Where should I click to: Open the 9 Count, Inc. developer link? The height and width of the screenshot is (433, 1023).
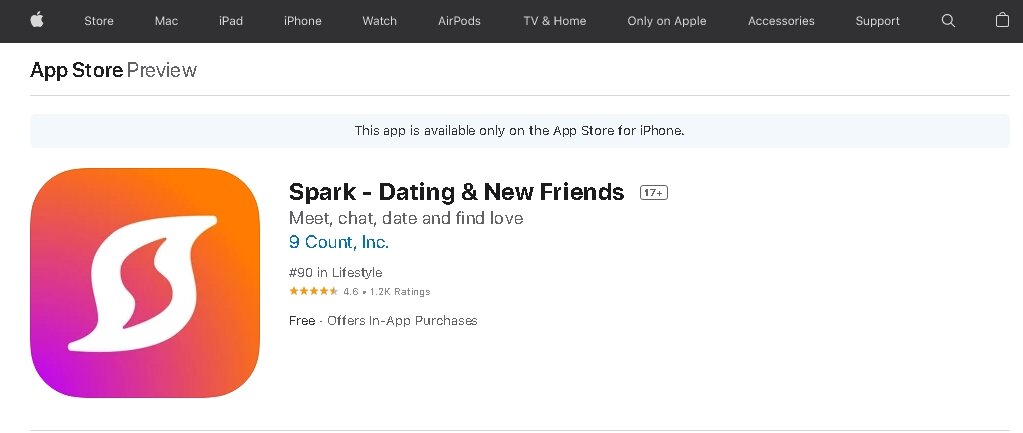(339, 243)
